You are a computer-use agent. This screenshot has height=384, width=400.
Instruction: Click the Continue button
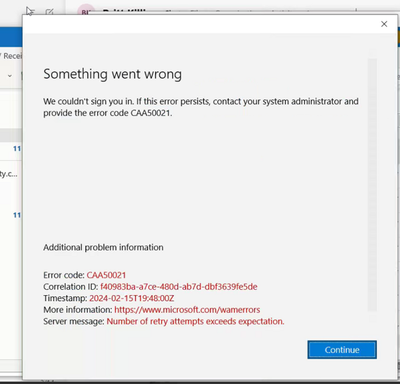click(342, 350)
